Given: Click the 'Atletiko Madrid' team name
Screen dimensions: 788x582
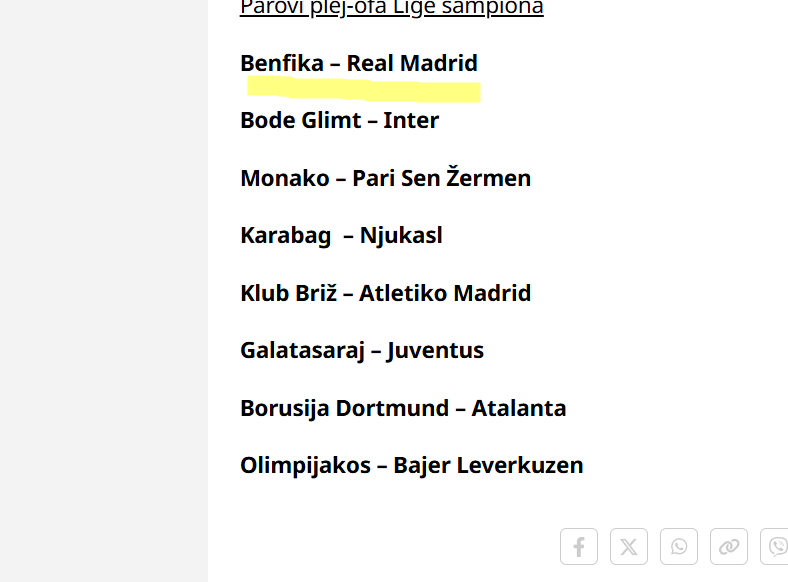Looking at the screenshot, I should pyautogui.click(x=445, y=294).
